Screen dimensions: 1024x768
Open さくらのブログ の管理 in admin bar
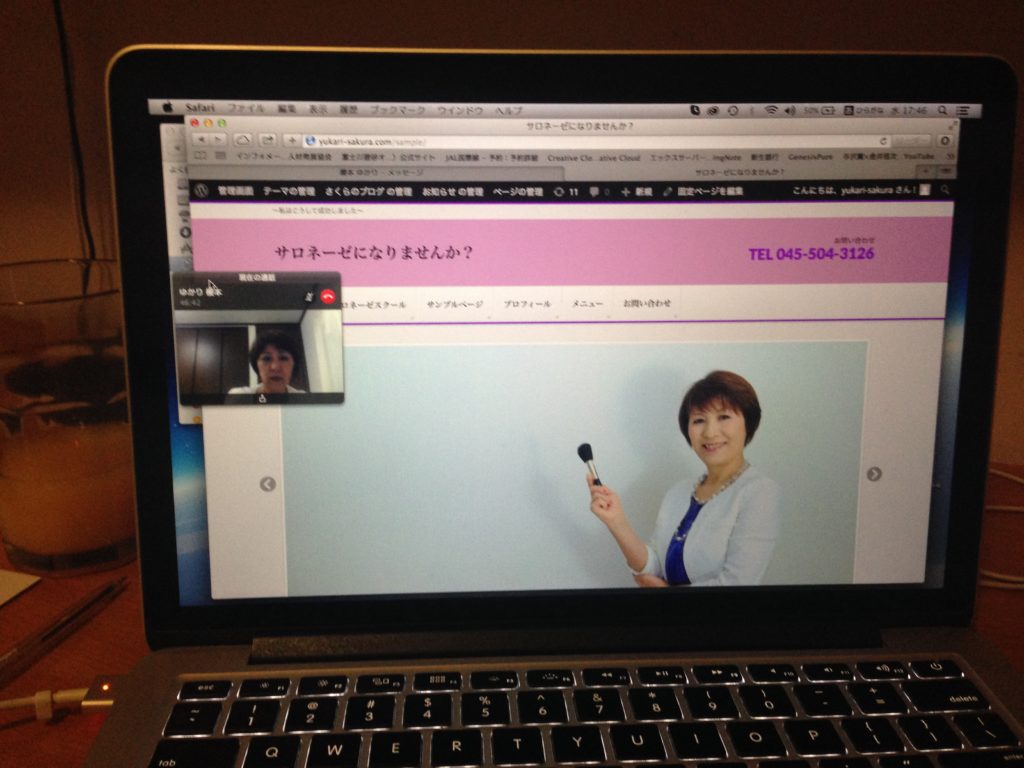[368, 191]
